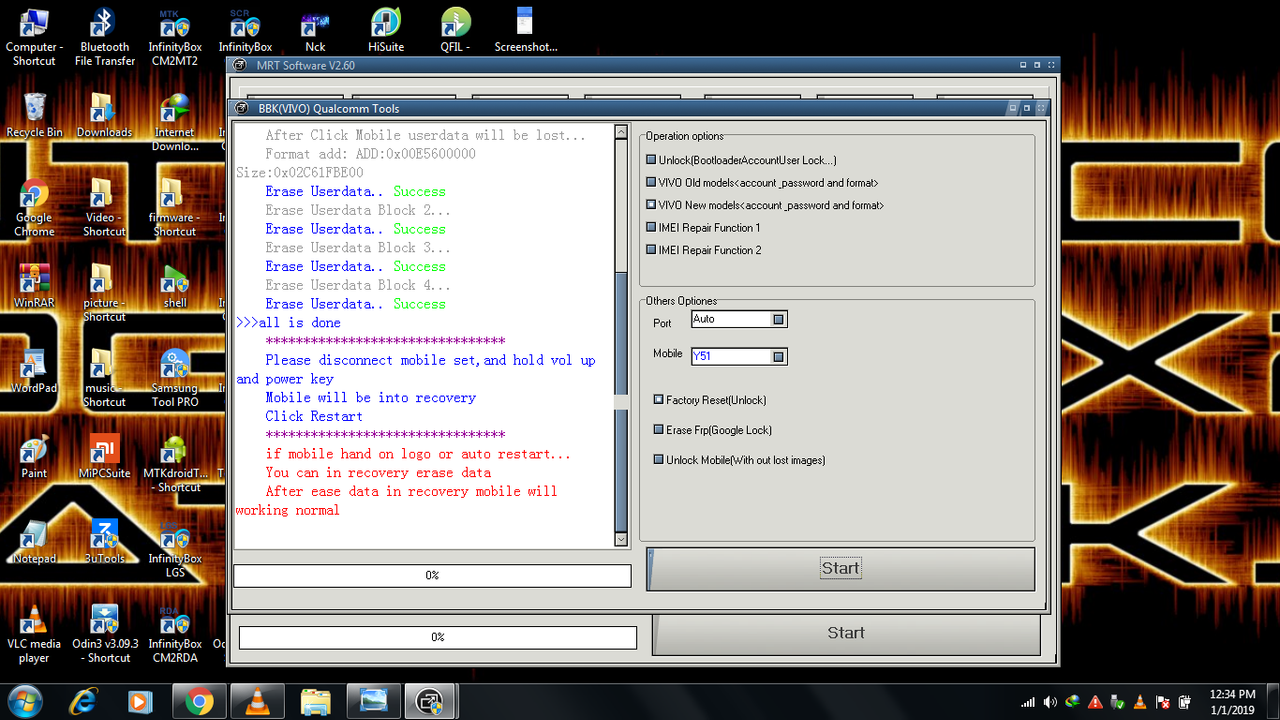Launch Google Chrome from the desktop
The image size is (1280, 720).
[x=34, y=208]
